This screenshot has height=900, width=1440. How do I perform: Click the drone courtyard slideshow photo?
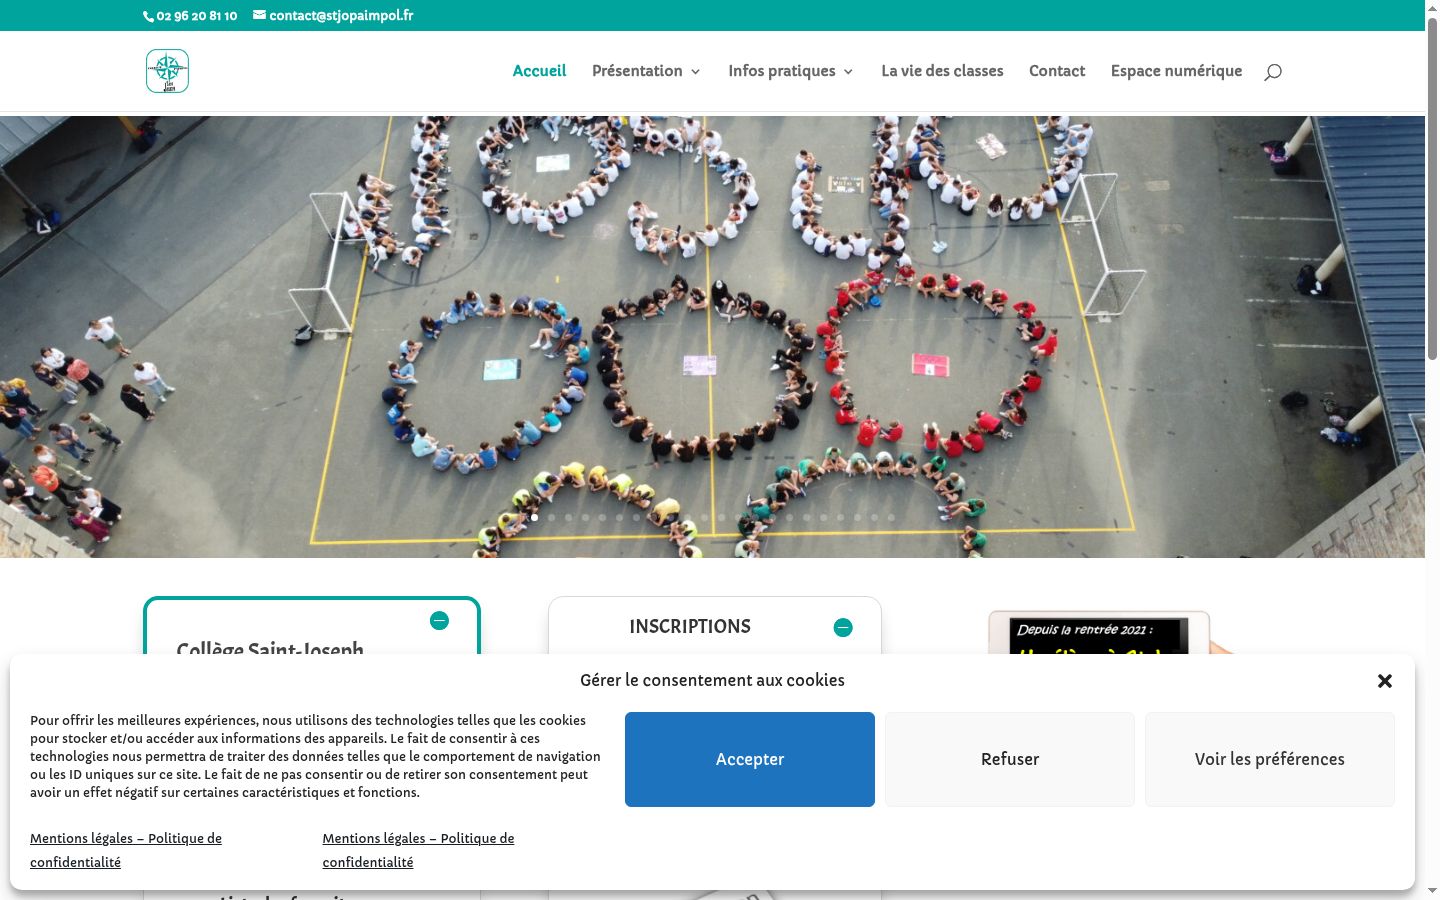(712, 337)
